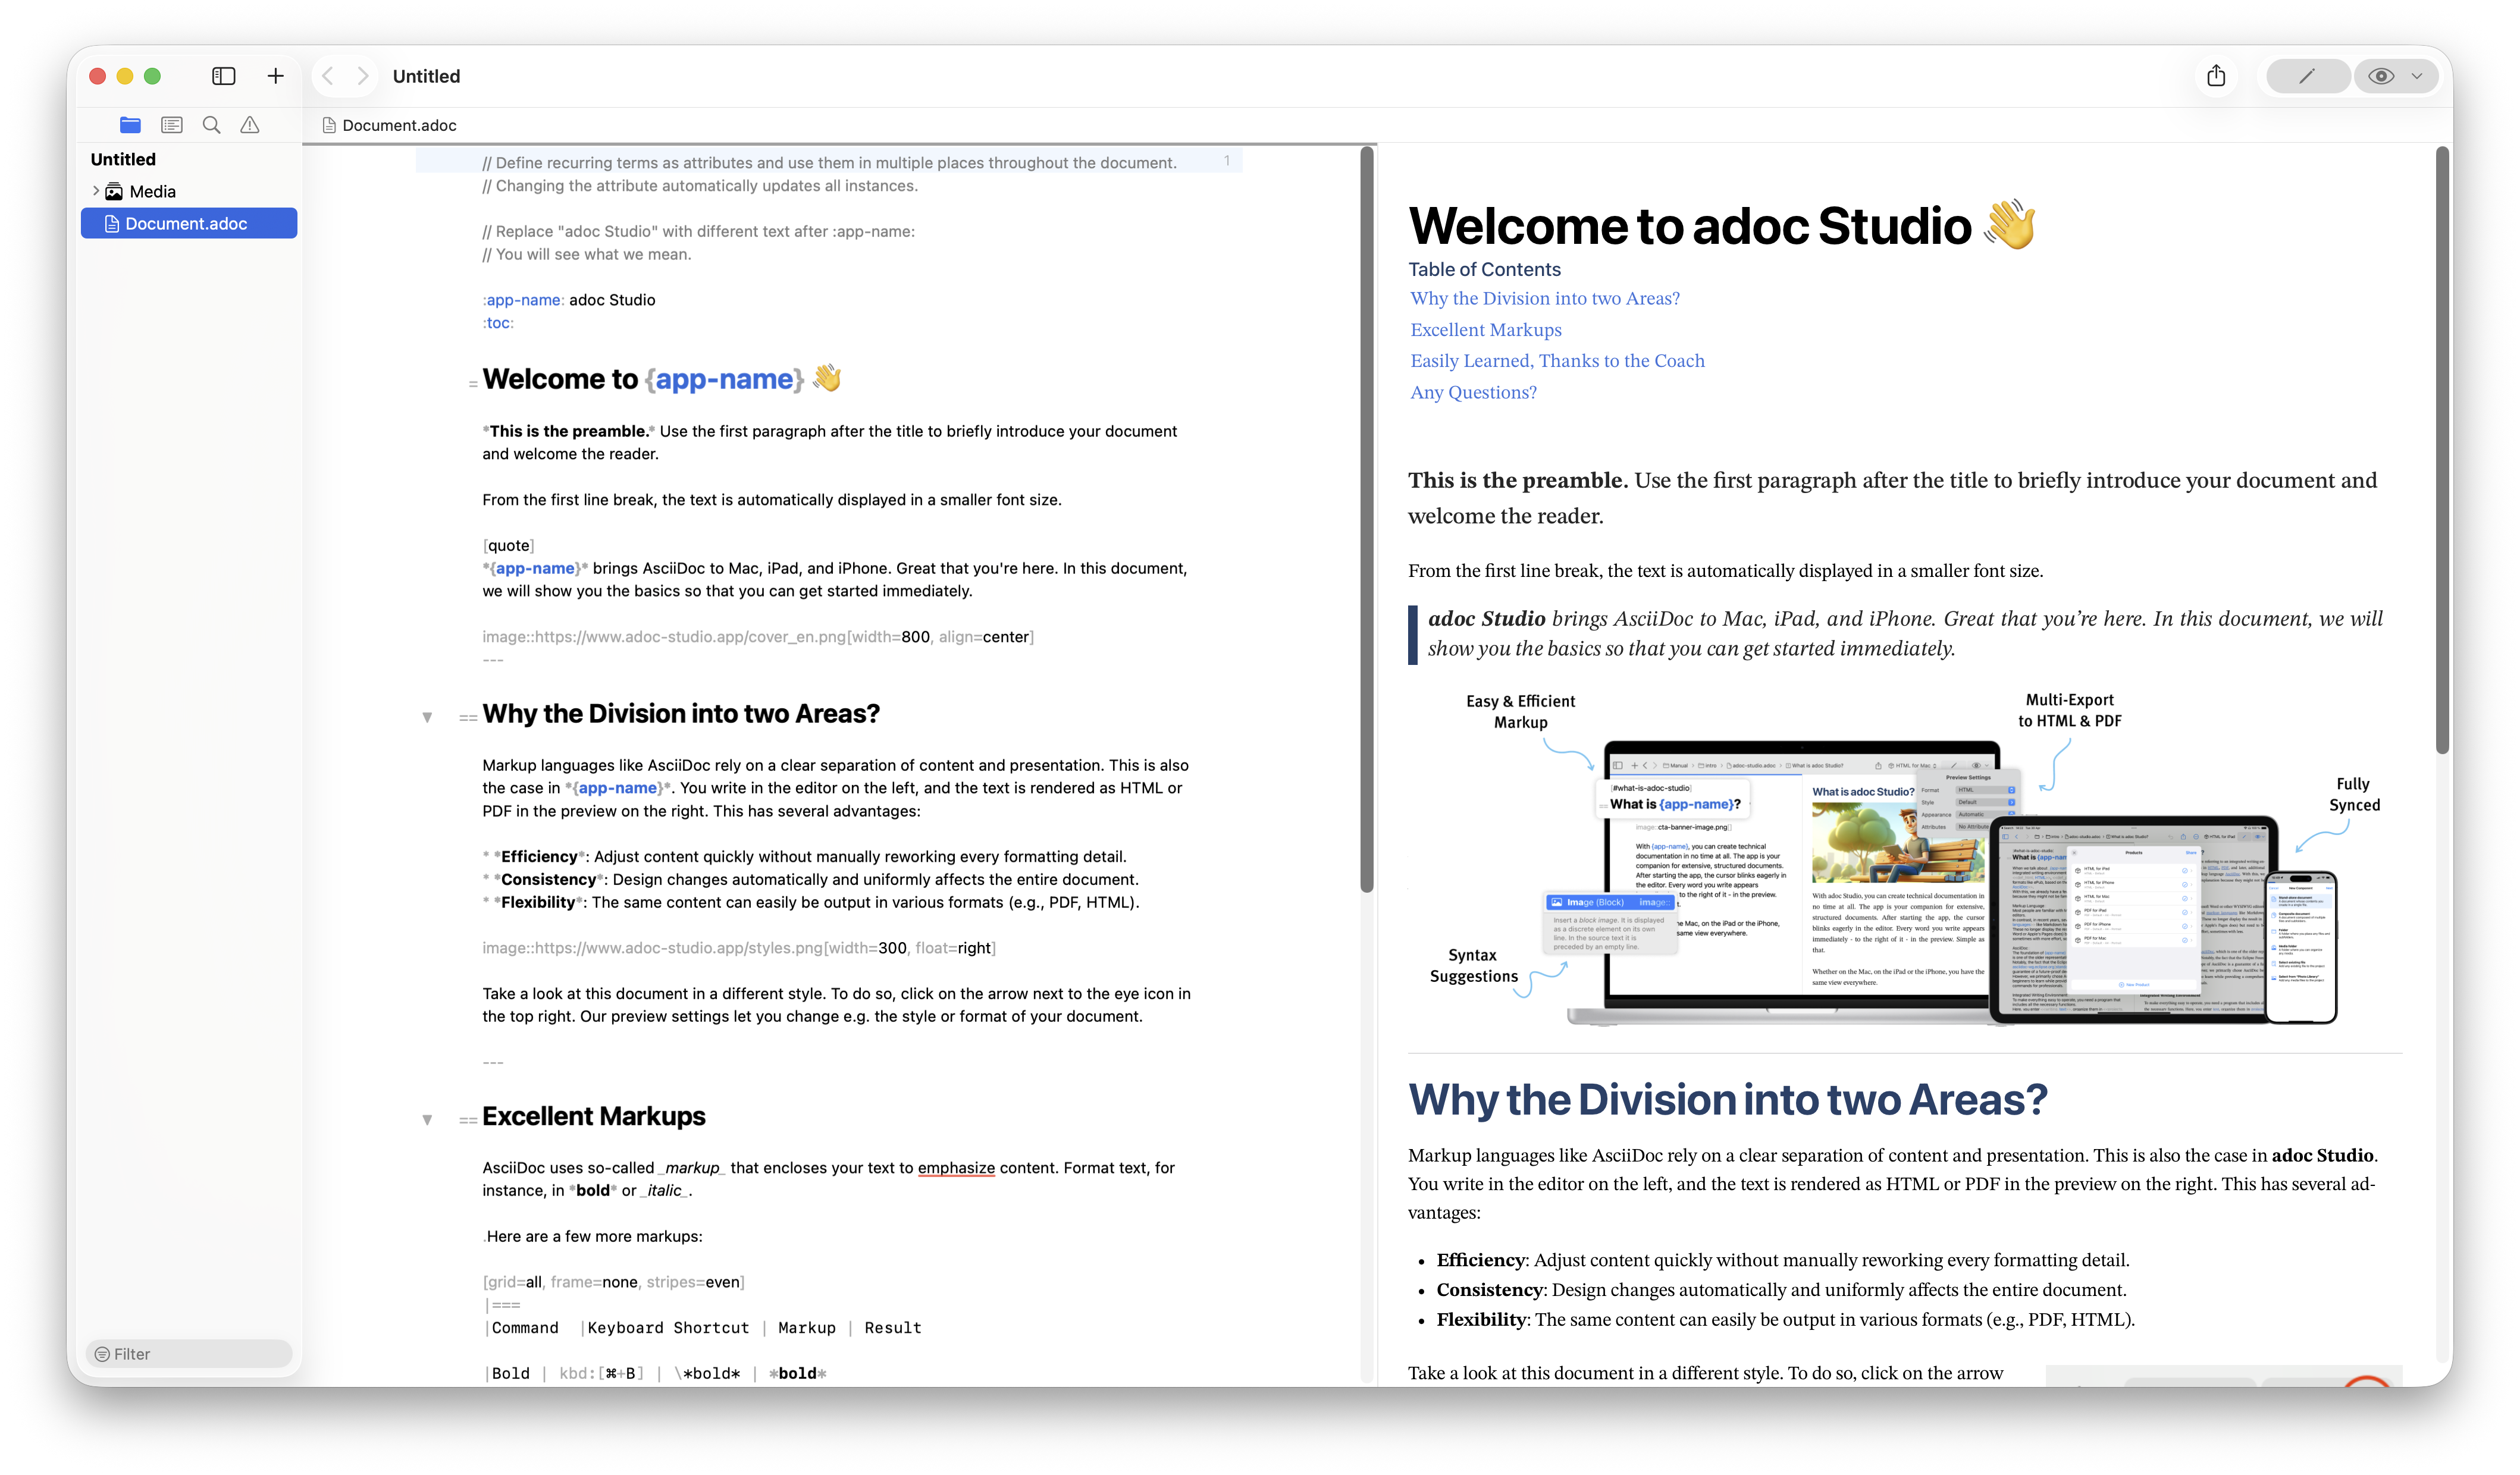
Task: Click the Filter field in sidebar
Action: 189,1353
